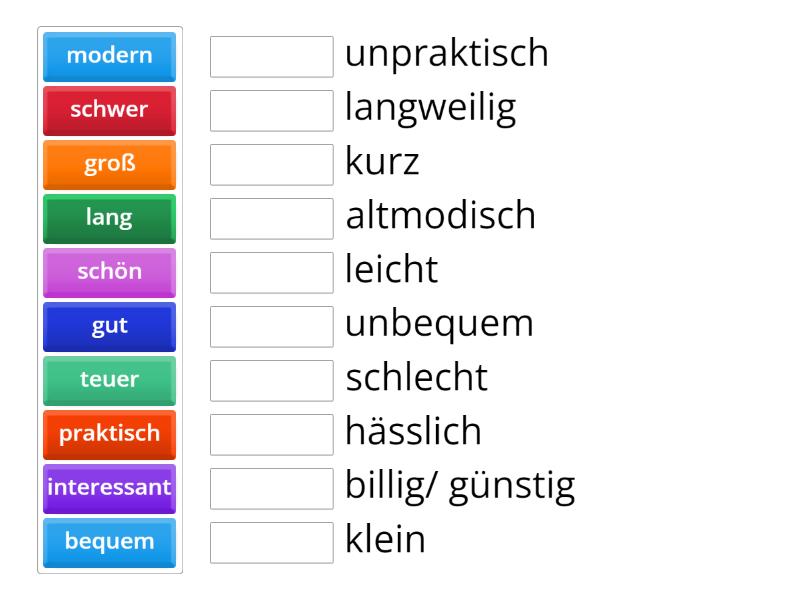Select the red 'schwer' word tile
The image size is (800, 600).
(x=110, y=110)
